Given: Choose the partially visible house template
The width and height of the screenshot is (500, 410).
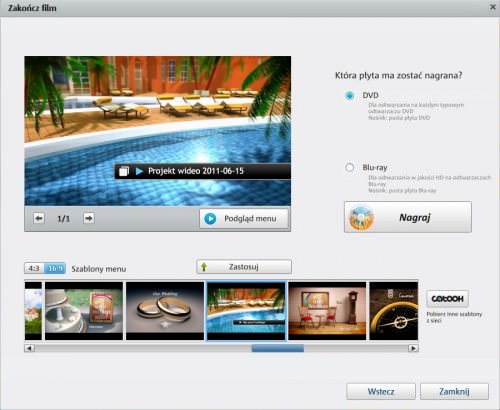Looking at the screenshot, I should (33, 311).
